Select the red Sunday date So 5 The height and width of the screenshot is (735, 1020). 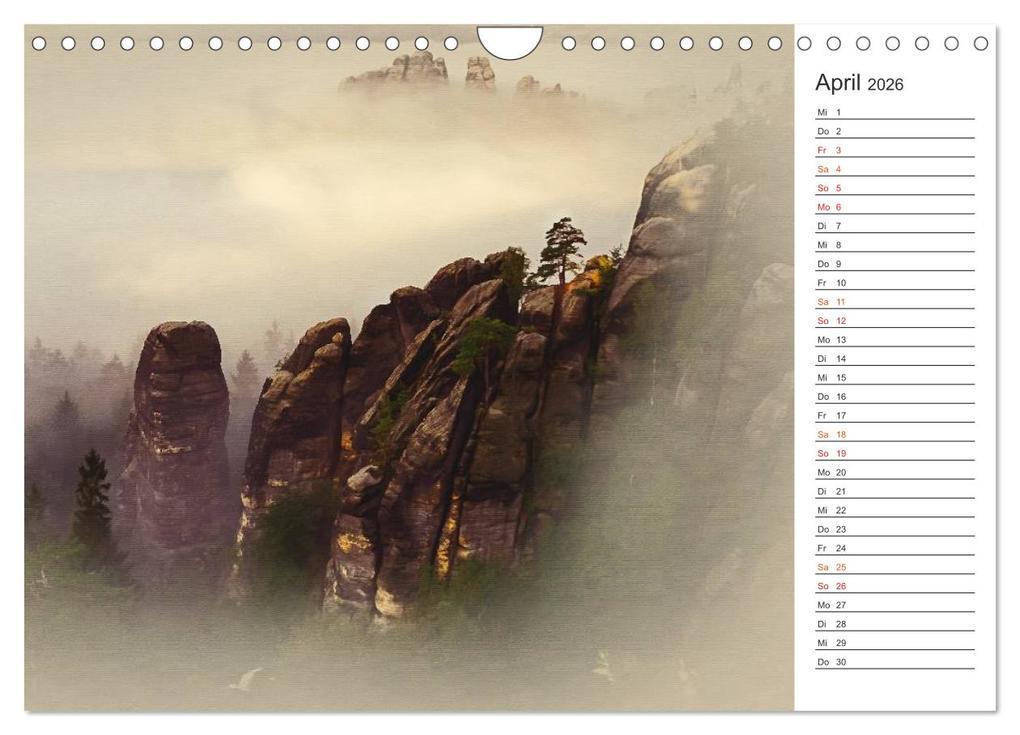point(827,188)
